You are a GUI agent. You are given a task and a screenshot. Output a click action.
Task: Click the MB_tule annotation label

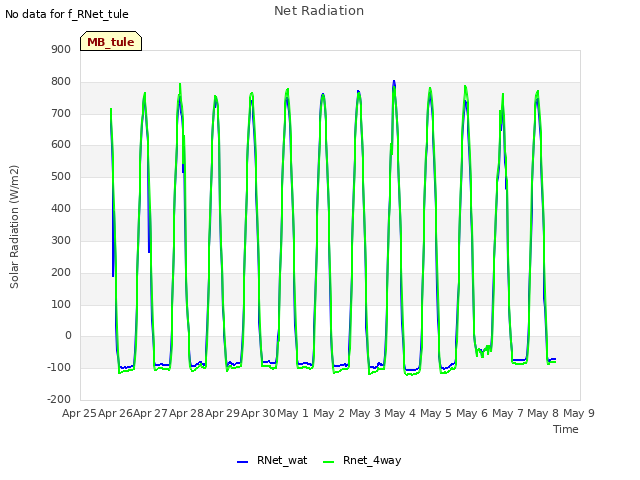click(x=111, y=42)
